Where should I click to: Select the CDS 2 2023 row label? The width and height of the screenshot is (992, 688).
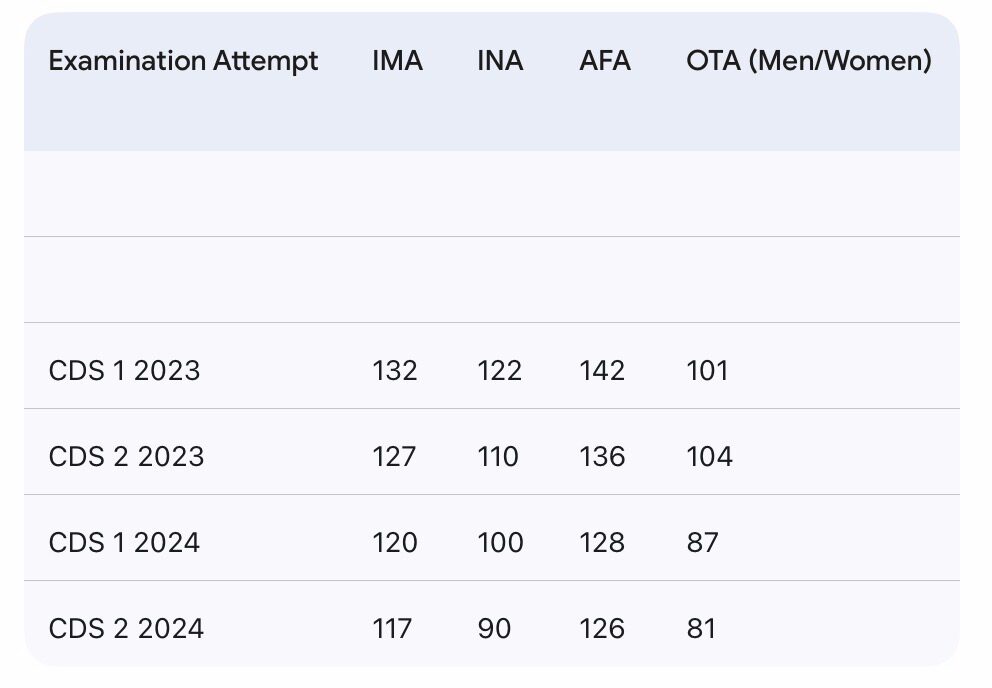click(126, 457)
